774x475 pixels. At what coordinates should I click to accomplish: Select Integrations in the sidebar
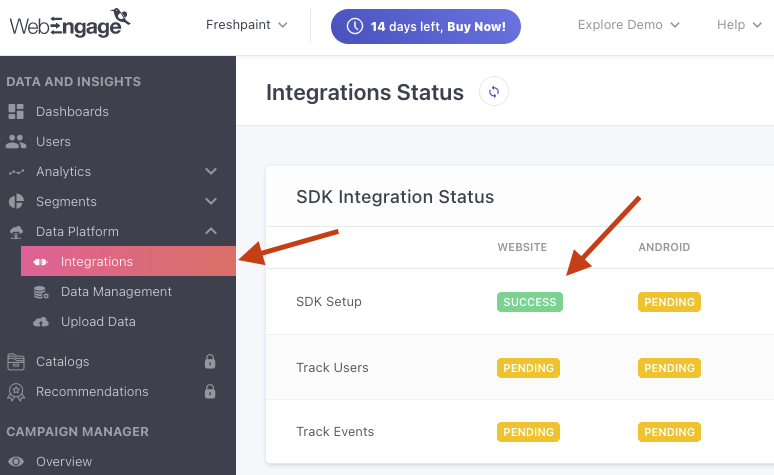pos(97,262)
